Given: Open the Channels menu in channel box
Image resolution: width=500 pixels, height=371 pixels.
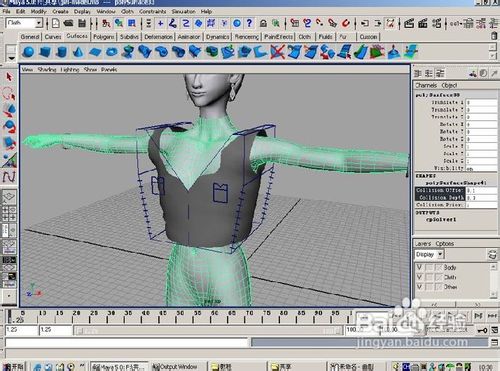Looking at the screenshot, I should [426, 85].
